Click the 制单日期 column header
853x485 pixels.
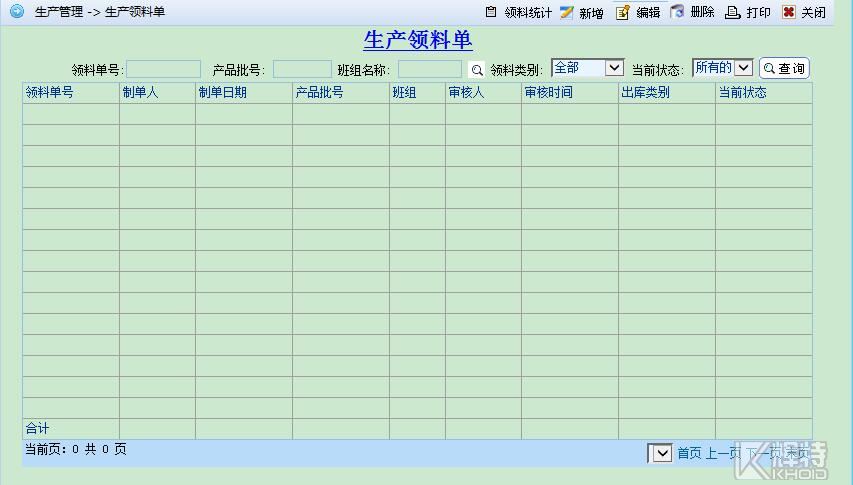pyautogui.click(x=223, y=92)
